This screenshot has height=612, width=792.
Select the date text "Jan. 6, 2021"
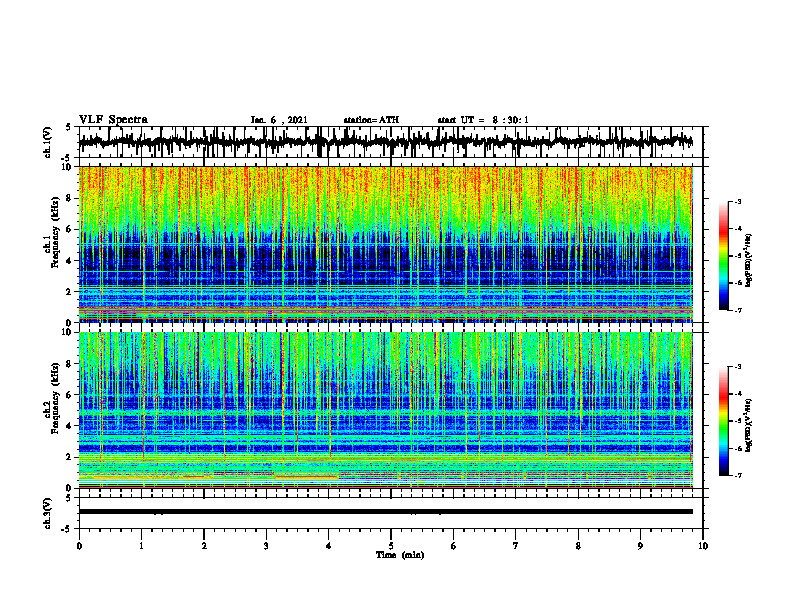[x=279, y=120]
